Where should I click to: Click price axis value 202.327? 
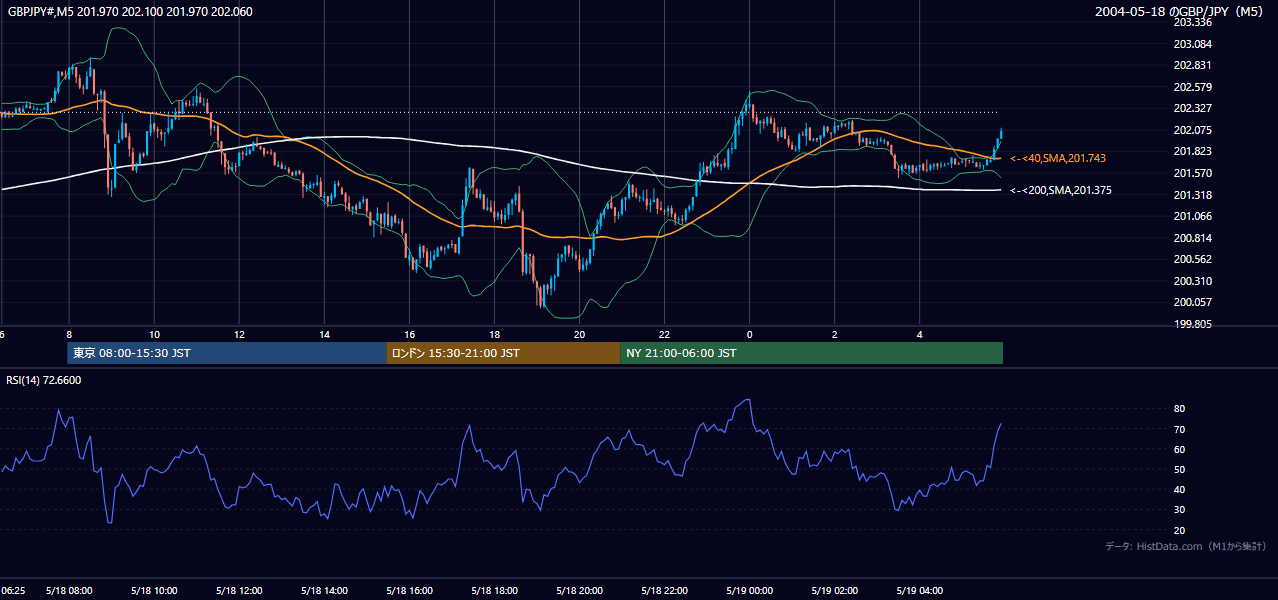point(1193,108)
